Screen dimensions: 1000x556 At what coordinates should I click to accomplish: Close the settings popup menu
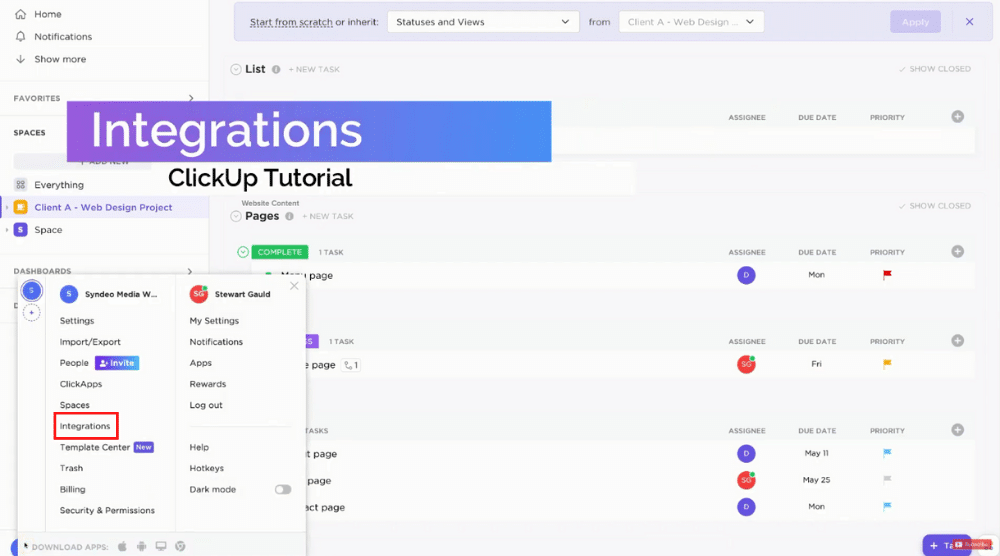[294, 286]
